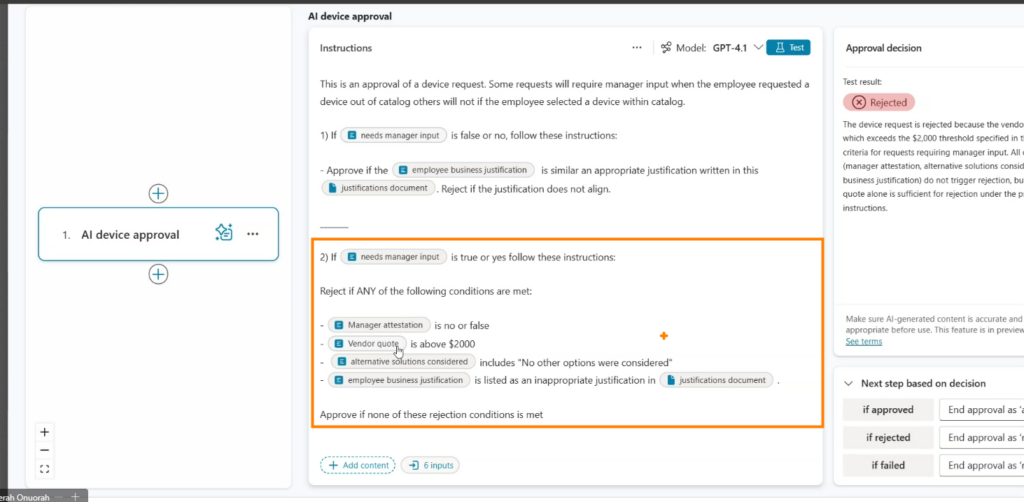Expand the GPT-4.1 model dropdown
The image size is (1024, 502).
click(x=757, y=47)
